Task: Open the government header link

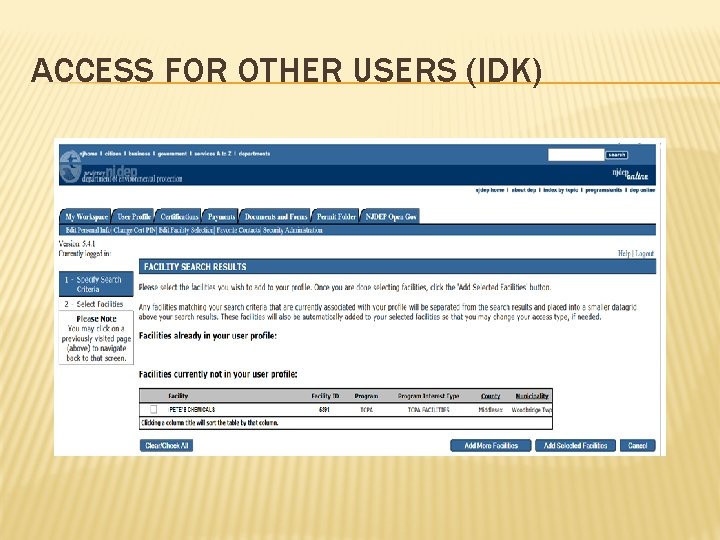Action: point(172,153)
